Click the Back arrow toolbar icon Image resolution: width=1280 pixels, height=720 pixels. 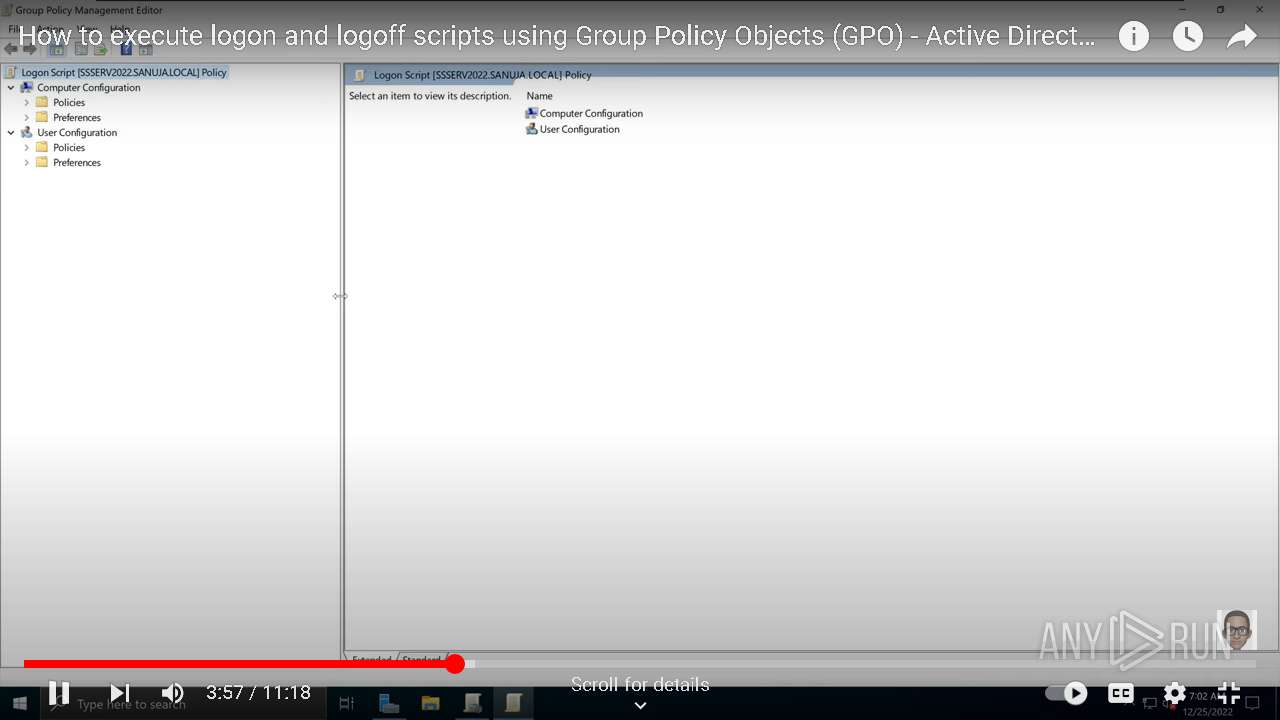pos(11,49)
